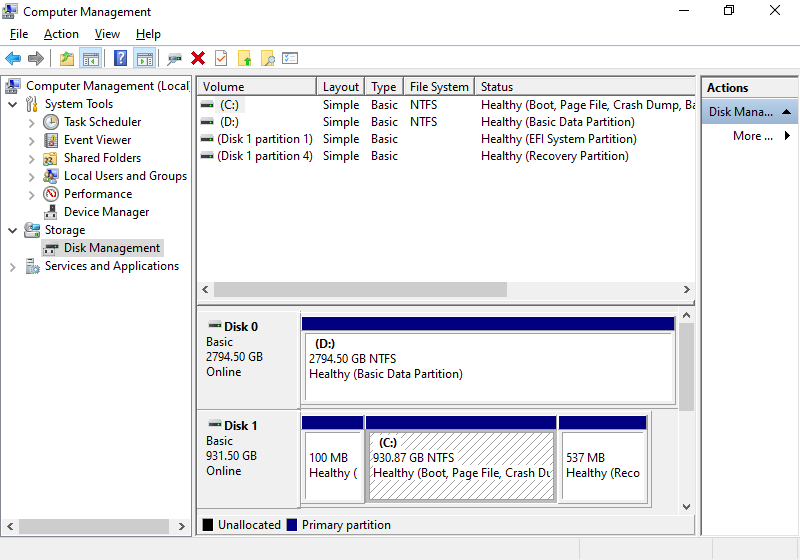Expand the Task Scheduler node
800x560 pixels.
(x=32, y=123)
